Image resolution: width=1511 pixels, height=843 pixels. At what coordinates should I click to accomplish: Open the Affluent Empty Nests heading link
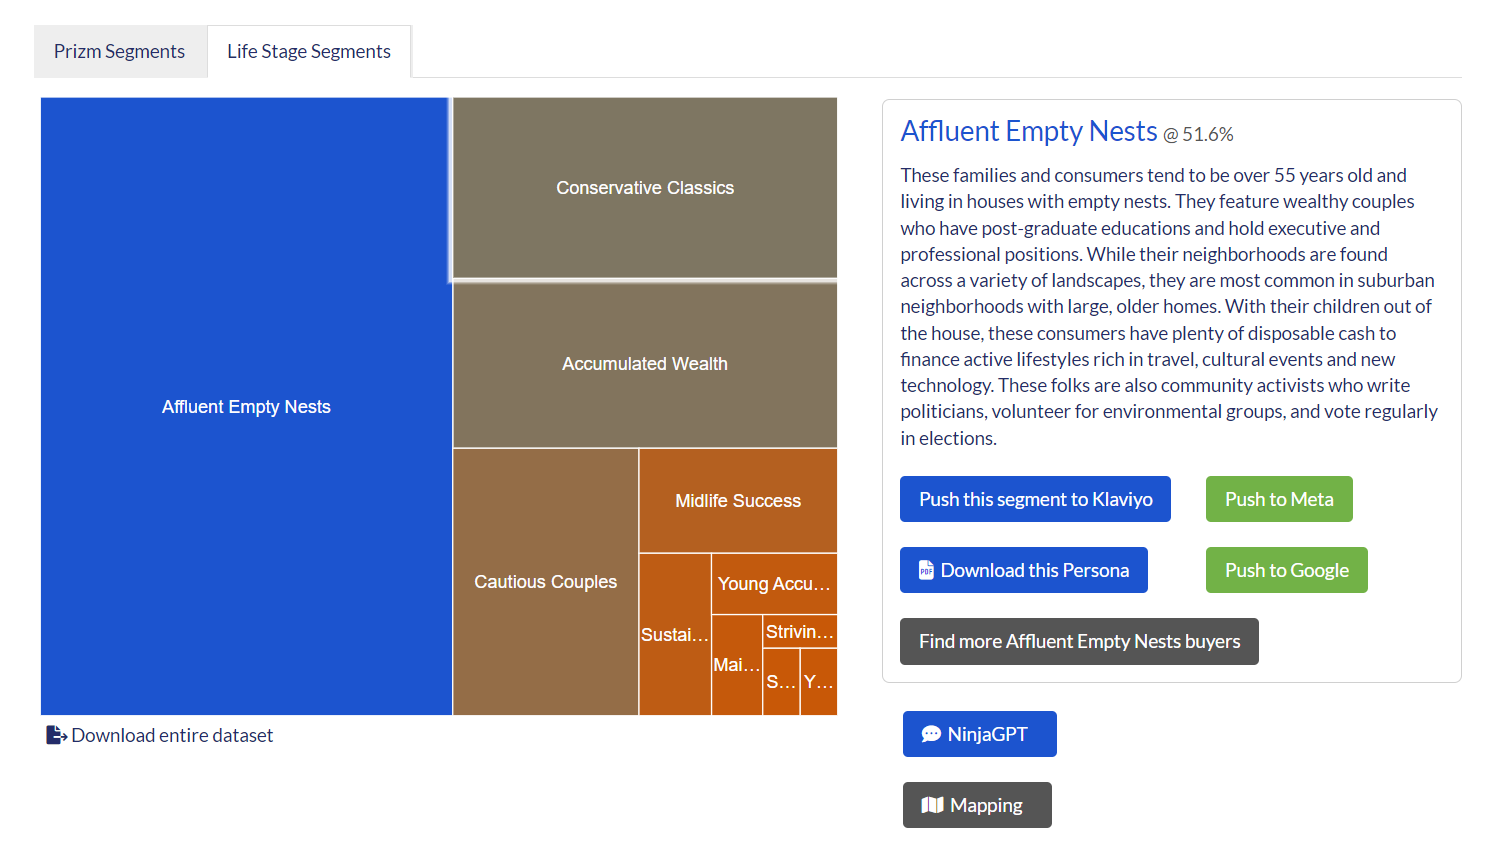pos(1028,131)
